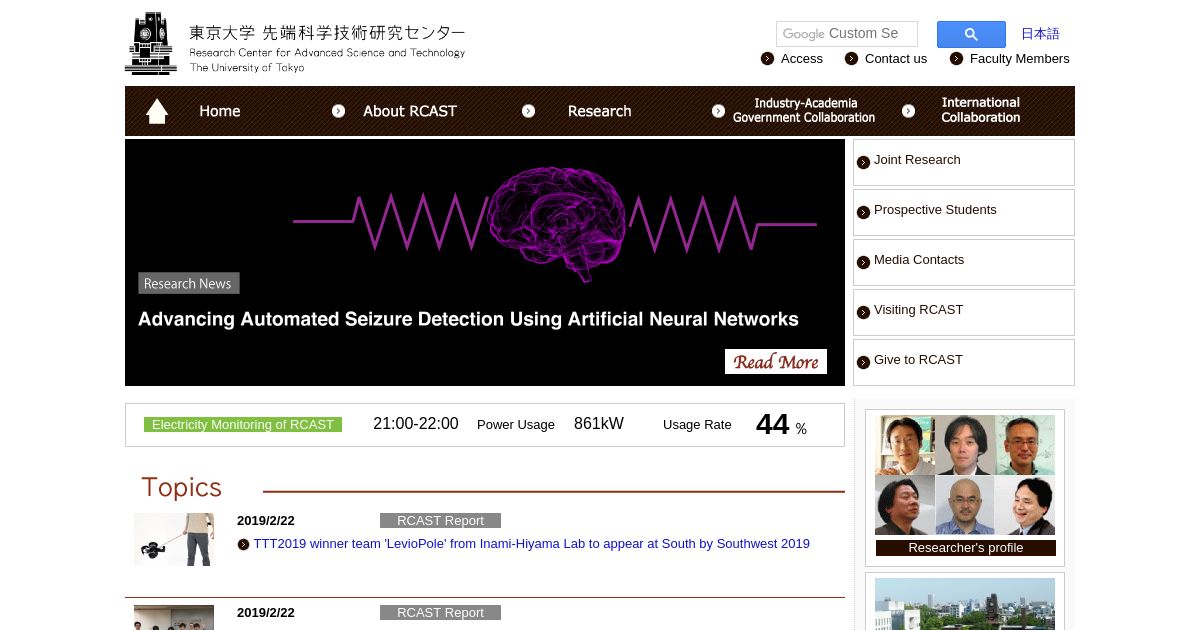
Task: Go to the Access page
Action: (802, 59)
